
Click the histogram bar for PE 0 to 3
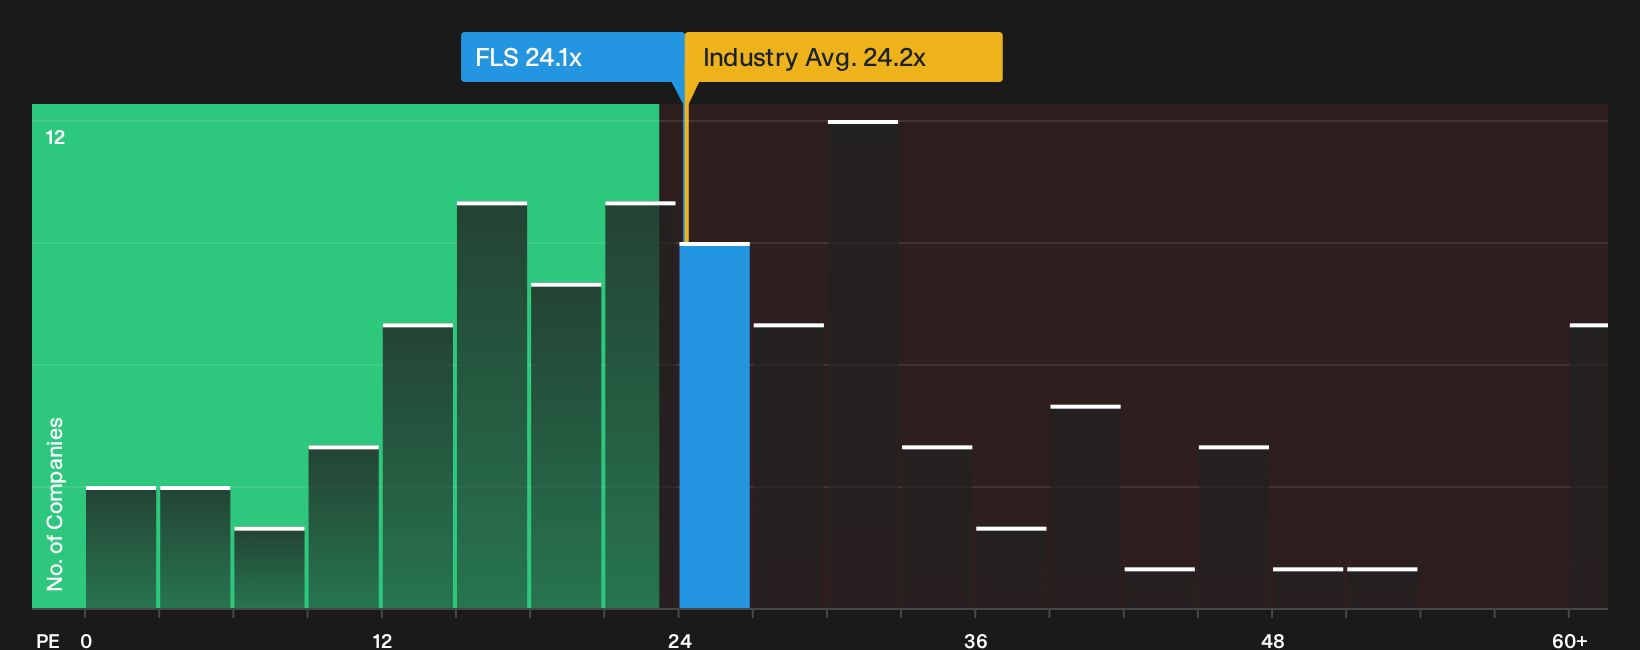tap(121, 548)
